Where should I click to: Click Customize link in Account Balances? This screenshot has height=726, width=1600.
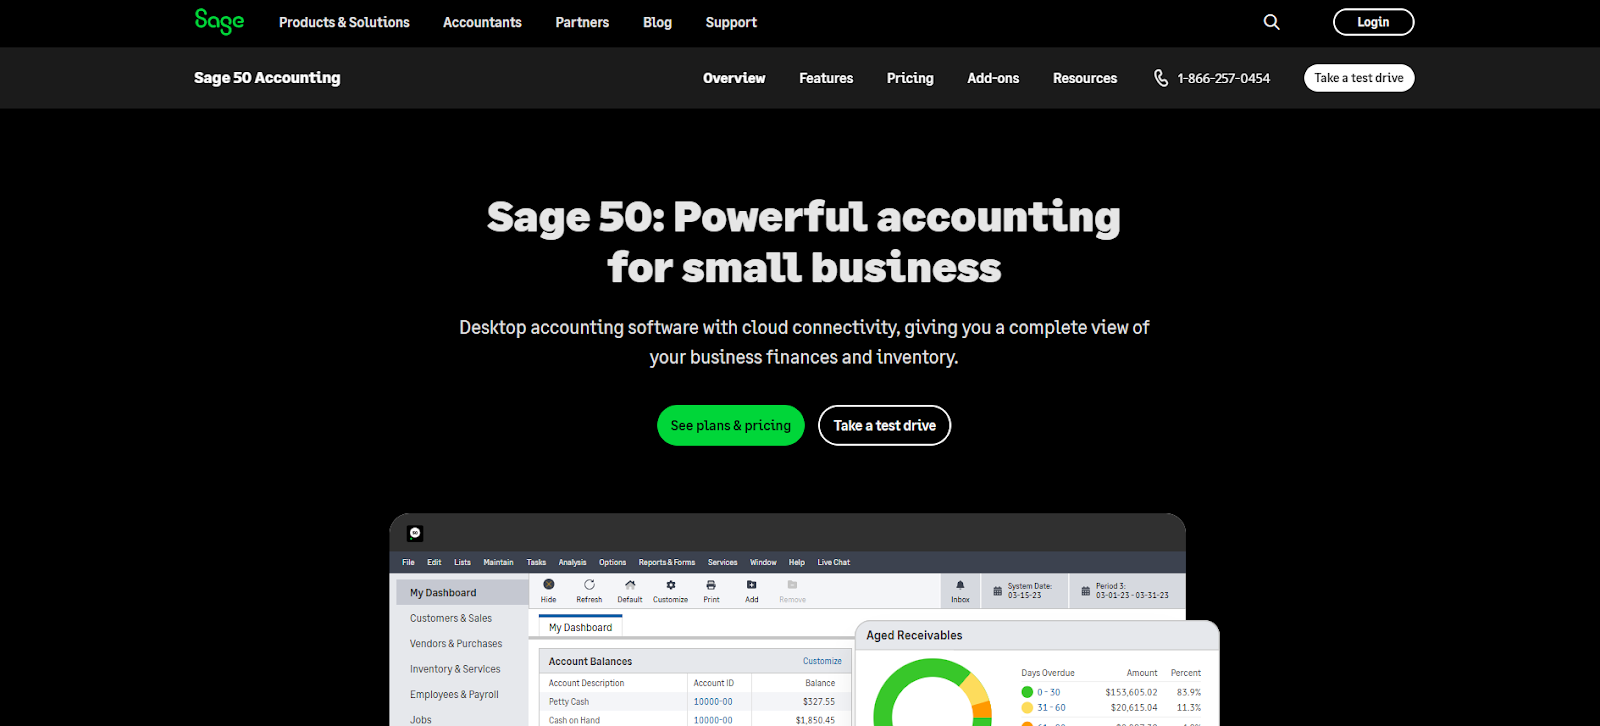coord(822,661)
